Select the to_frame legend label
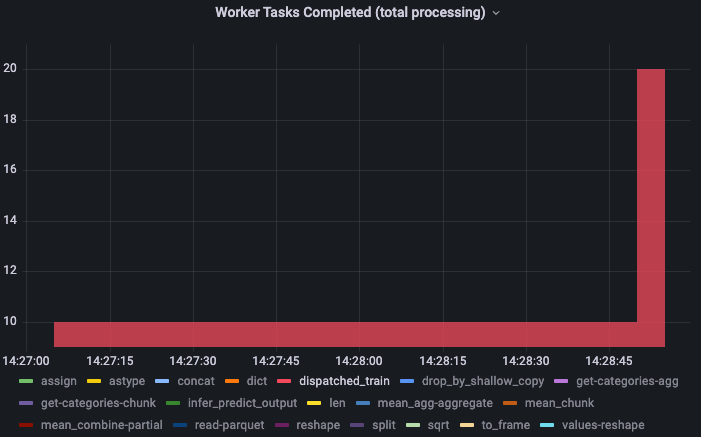The height and width of the screenshot is (437, 701). [506, 425]
